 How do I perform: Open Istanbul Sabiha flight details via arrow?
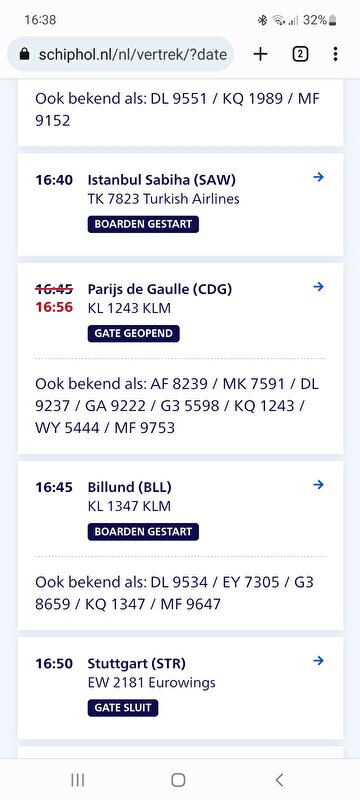click(319, 178)
